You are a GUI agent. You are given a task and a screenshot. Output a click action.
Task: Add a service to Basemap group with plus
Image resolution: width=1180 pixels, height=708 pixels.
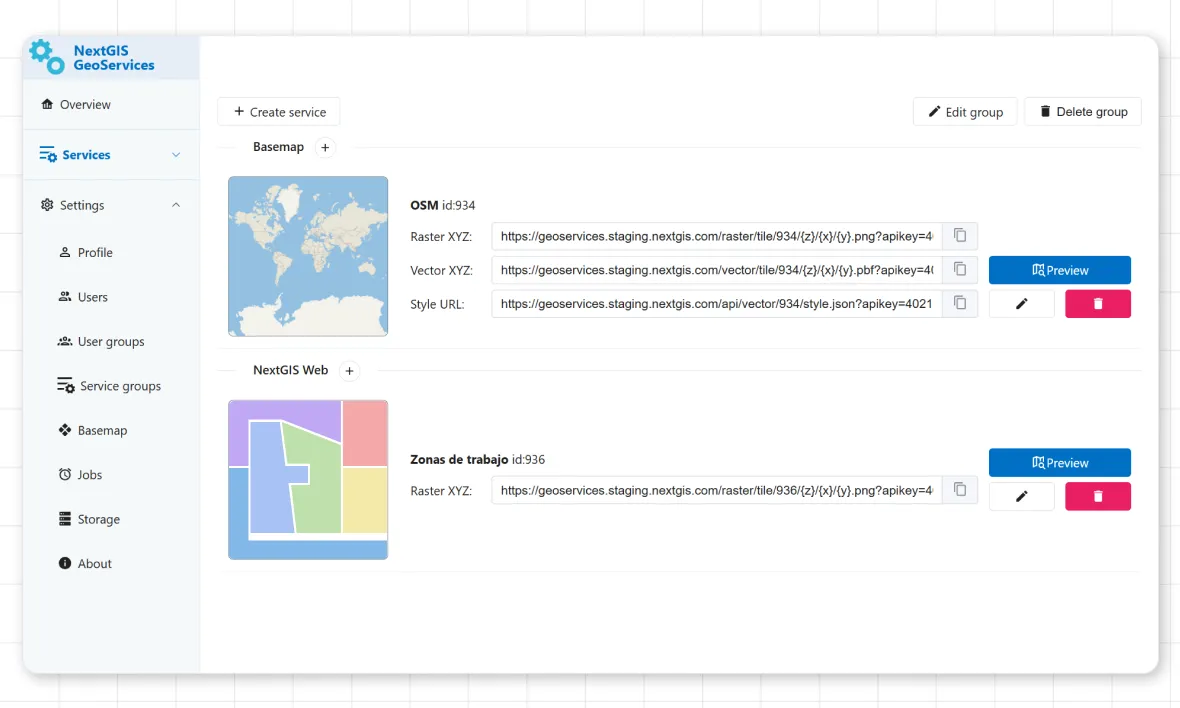[325, 147]
